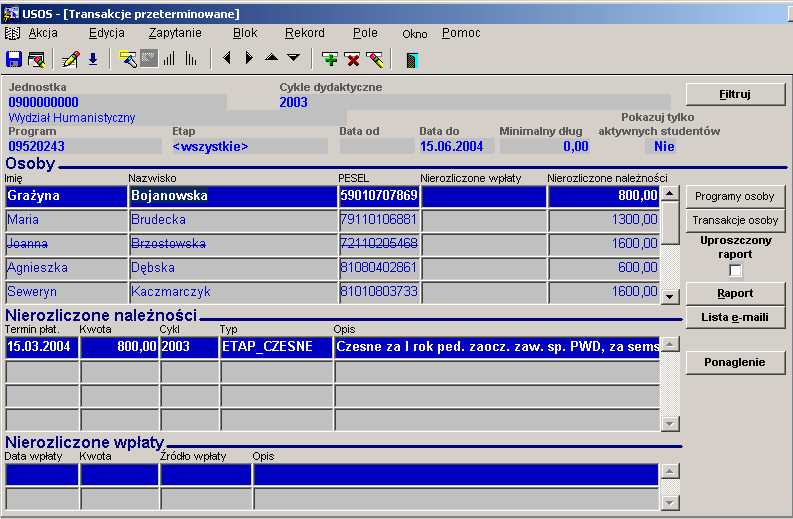
Task: Tick the Uproszczony raport checkbox
Action: pos(735,270)
